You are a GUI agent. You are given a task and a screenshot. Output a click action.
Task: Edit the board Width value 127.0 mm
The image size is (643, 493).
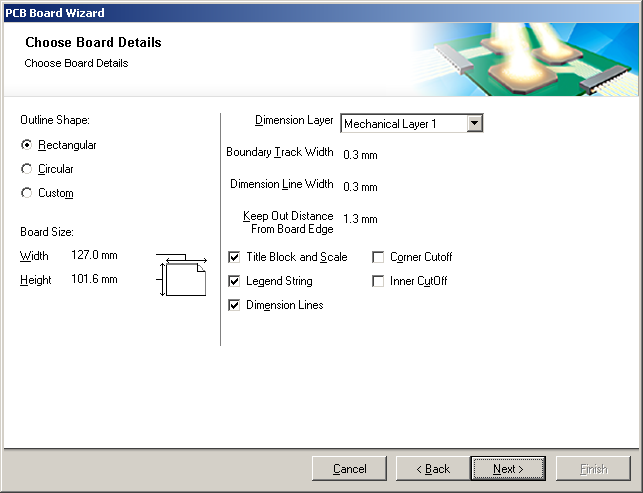pos(94,255)
